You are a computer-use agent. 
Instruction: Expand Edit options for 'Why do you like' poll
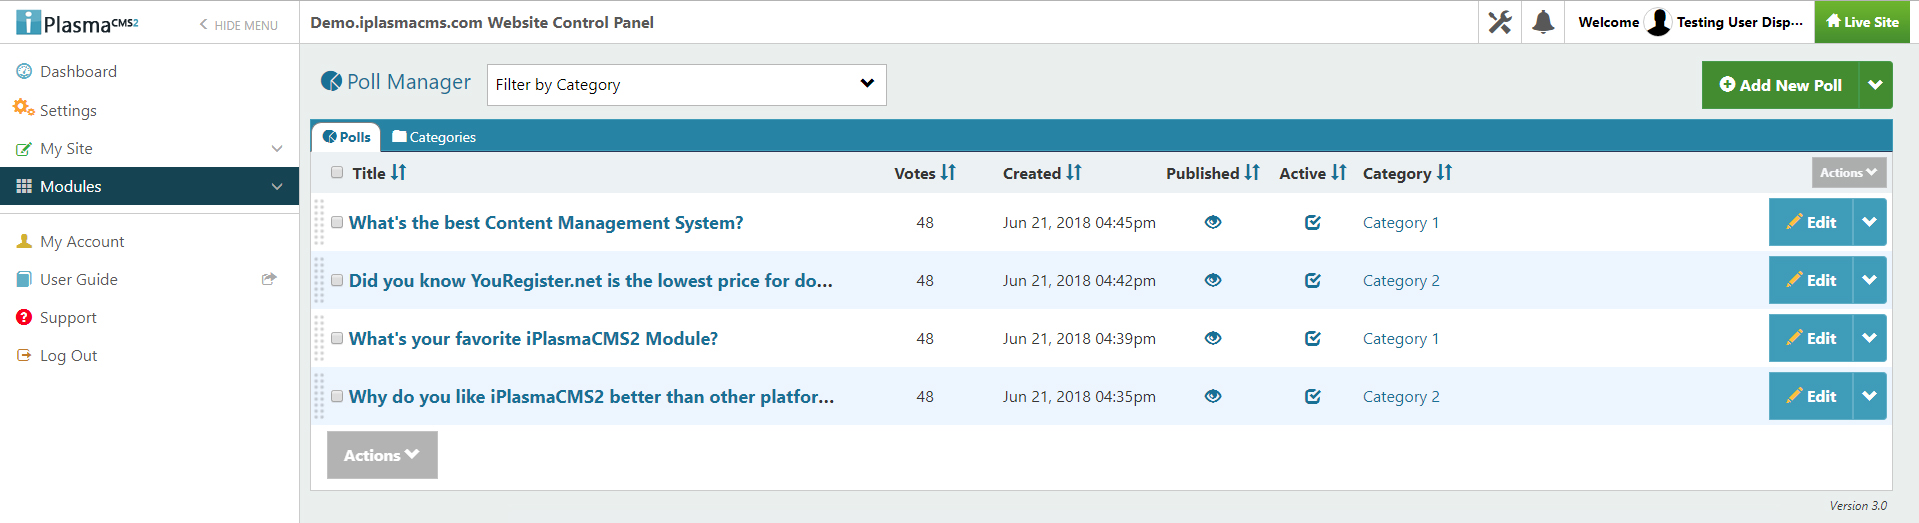tap(1869, 396)
